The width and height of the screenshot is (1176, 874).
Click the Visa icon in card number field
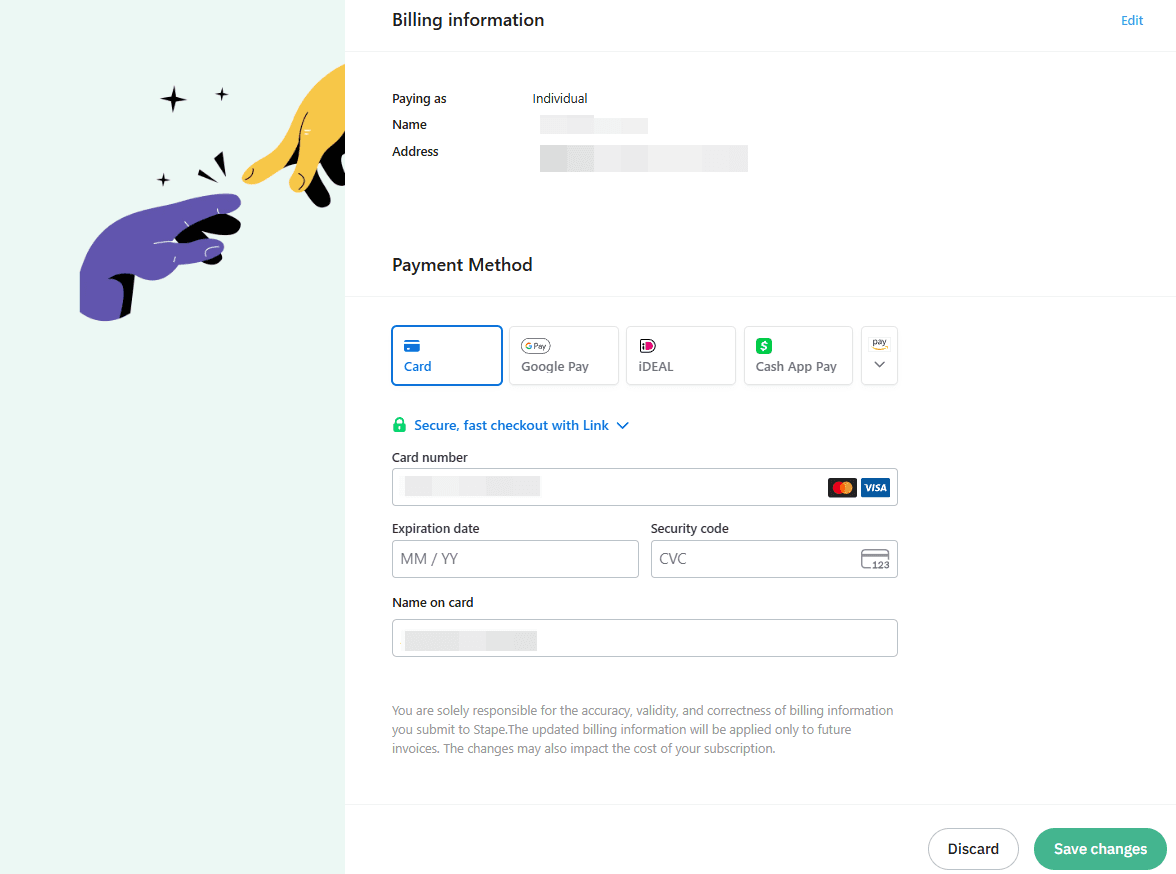tap(875, 487)
